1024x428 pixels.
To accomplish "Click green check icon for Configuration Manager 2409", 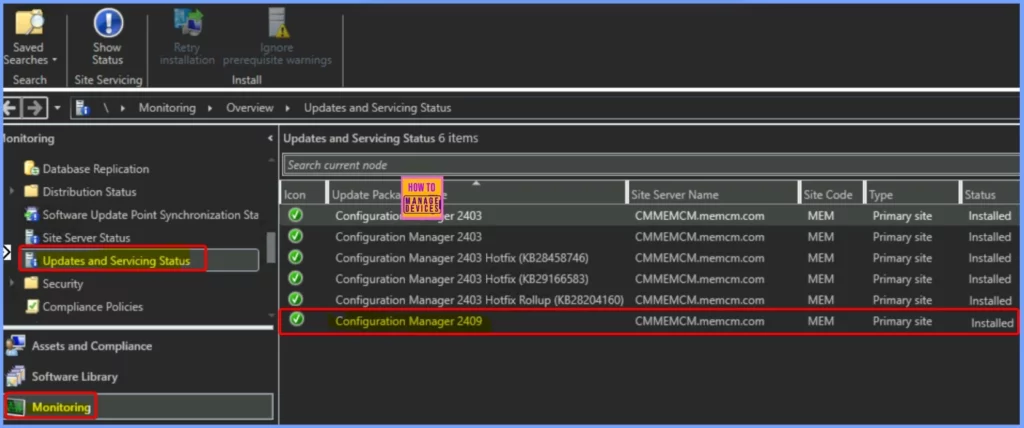I will click(x=296, y=320).
